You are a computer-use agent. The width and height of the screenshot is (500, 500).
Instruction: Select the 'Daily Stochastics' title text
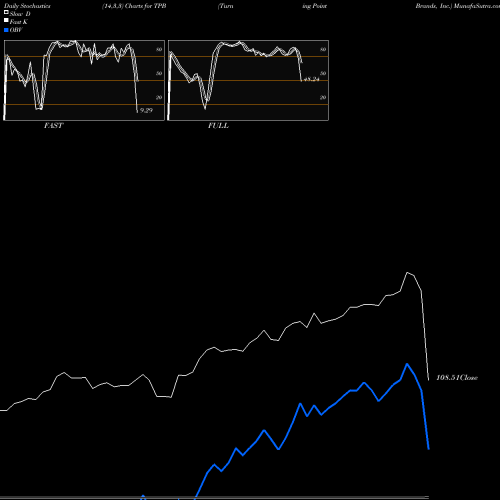[x=27, y=6]
